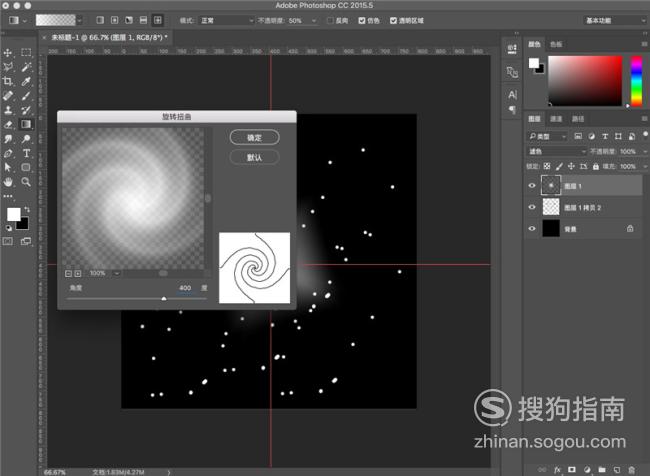
Task: Hide layer 图层 1 with eye icon
Action: pos(532,186)
